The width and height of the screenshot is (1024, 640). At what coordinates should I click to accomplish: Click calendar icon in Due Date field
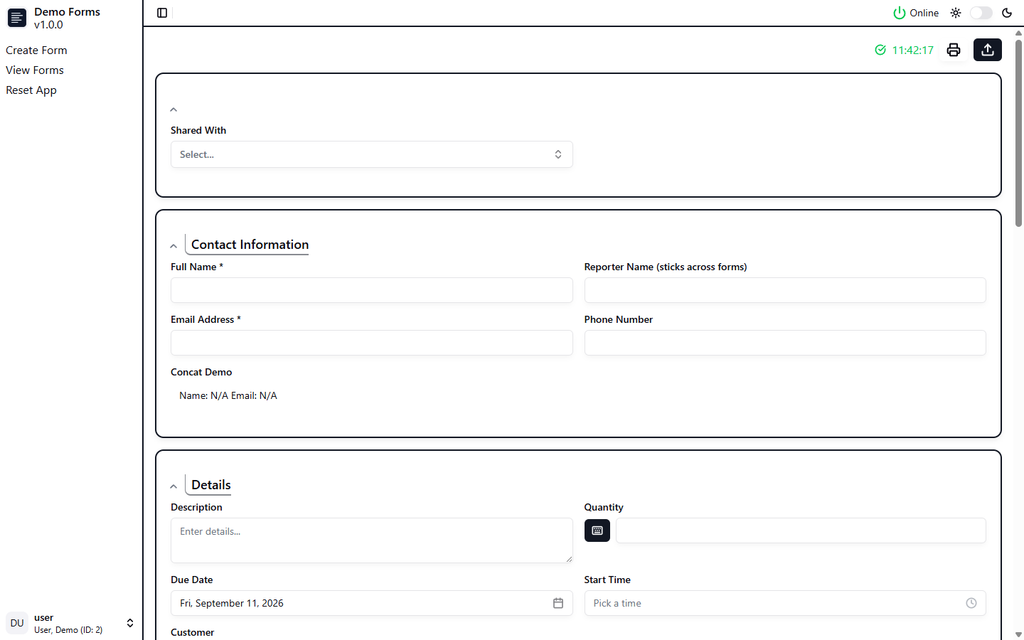pyautogui.click(x=558, y=603)
